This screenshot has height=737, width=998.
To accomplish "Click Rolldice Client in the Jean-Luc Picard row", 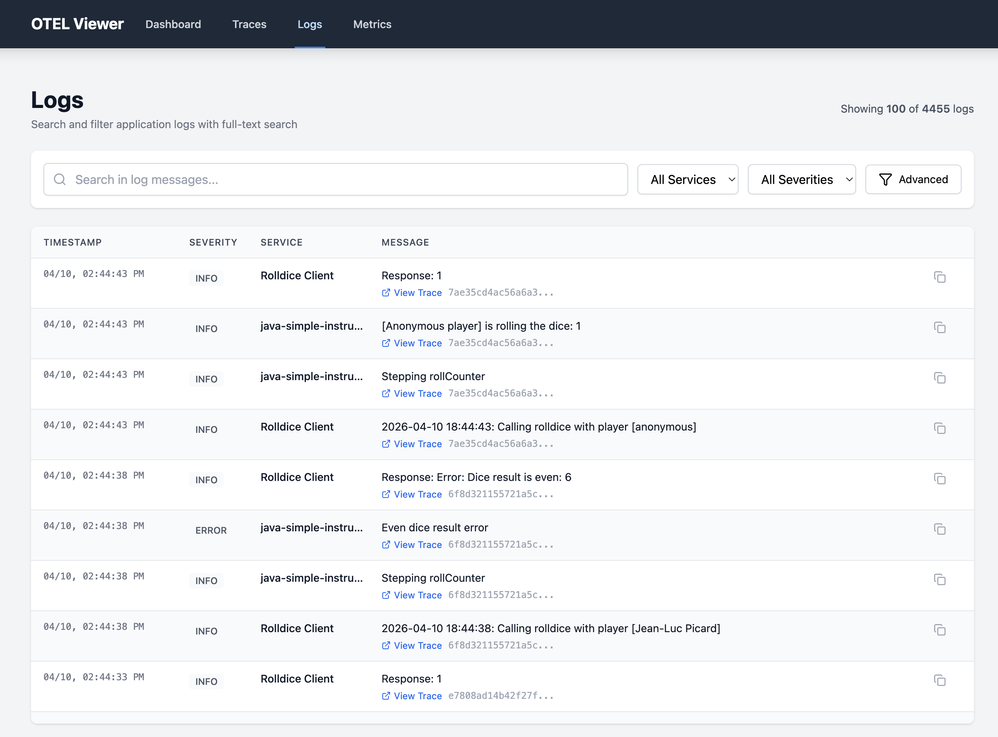I will pos(297,628).
